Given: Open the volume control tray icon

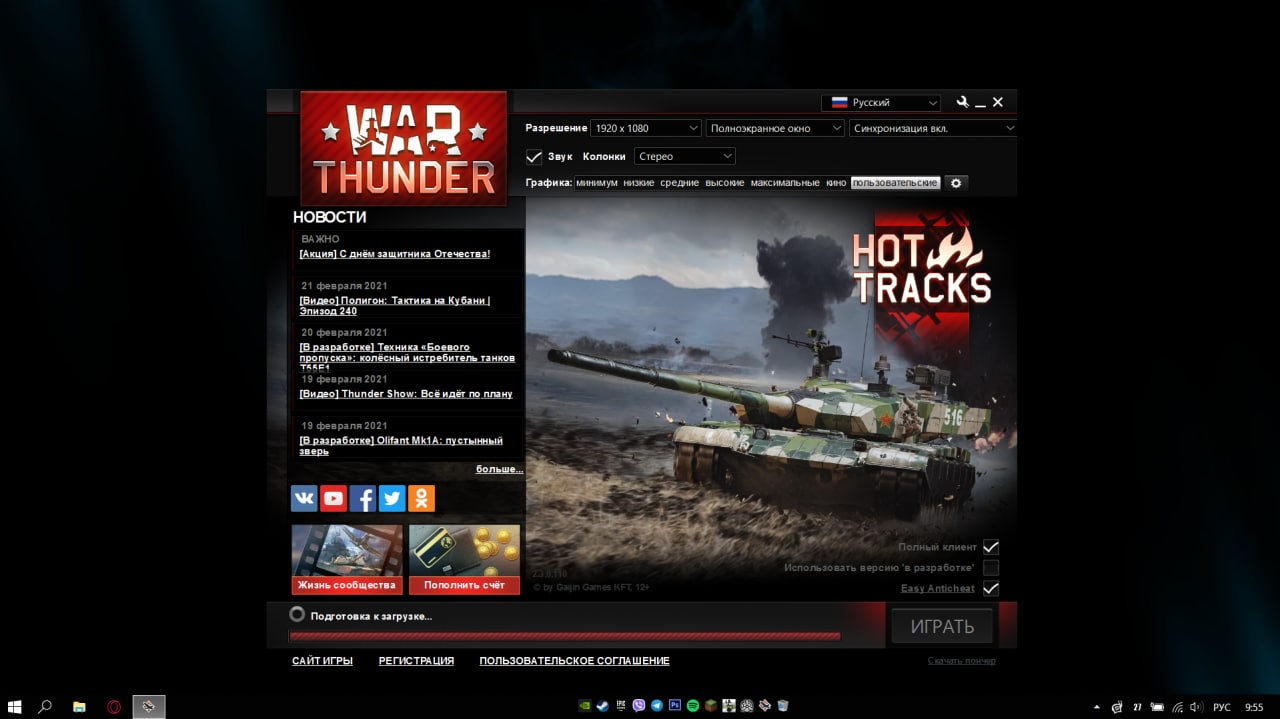Looking at the screenshot, I should (1196, 706).
